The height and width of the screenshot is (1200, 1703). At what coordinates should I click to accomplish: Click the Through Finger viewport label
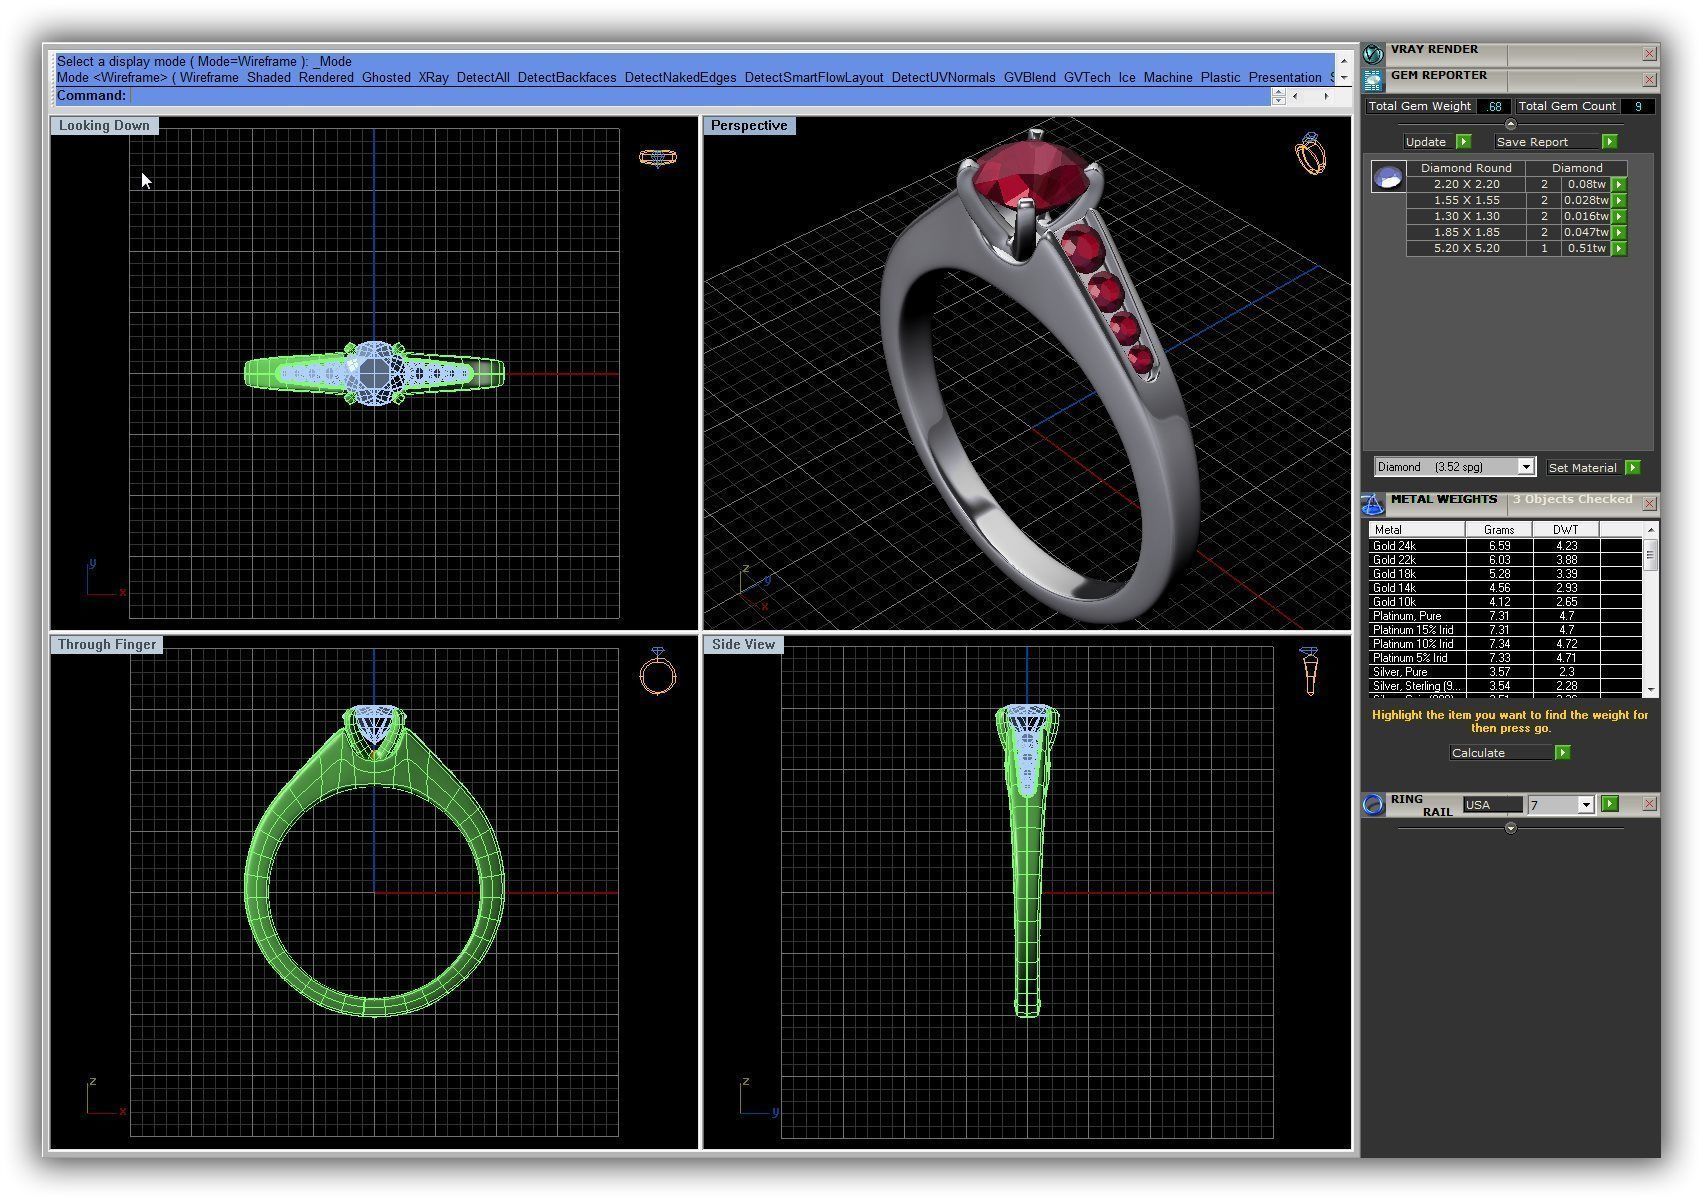tap(107, 645)
